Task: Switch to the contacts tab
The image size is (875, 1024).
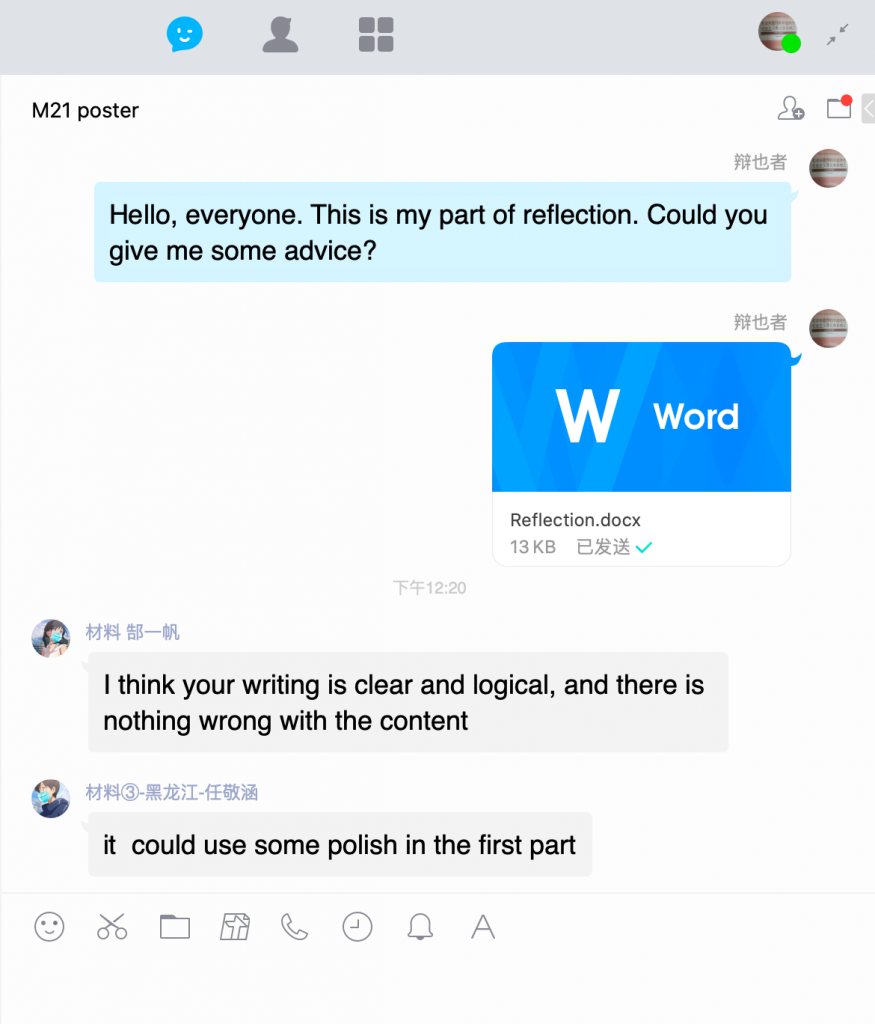Action: (280, 35)
